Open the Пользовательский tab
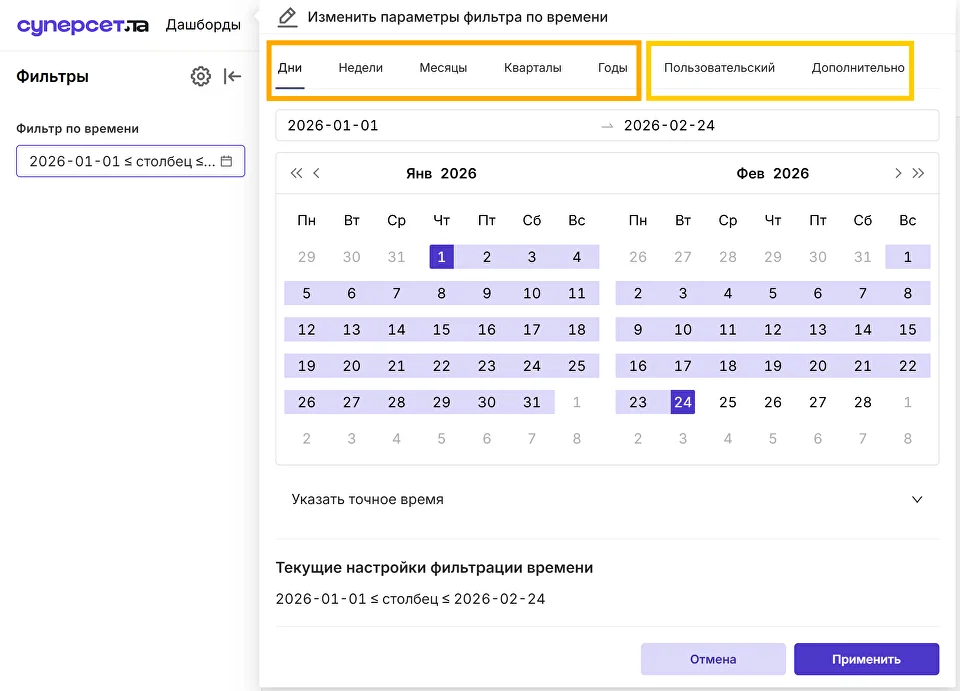960x691 pixels. click(719, 68)
